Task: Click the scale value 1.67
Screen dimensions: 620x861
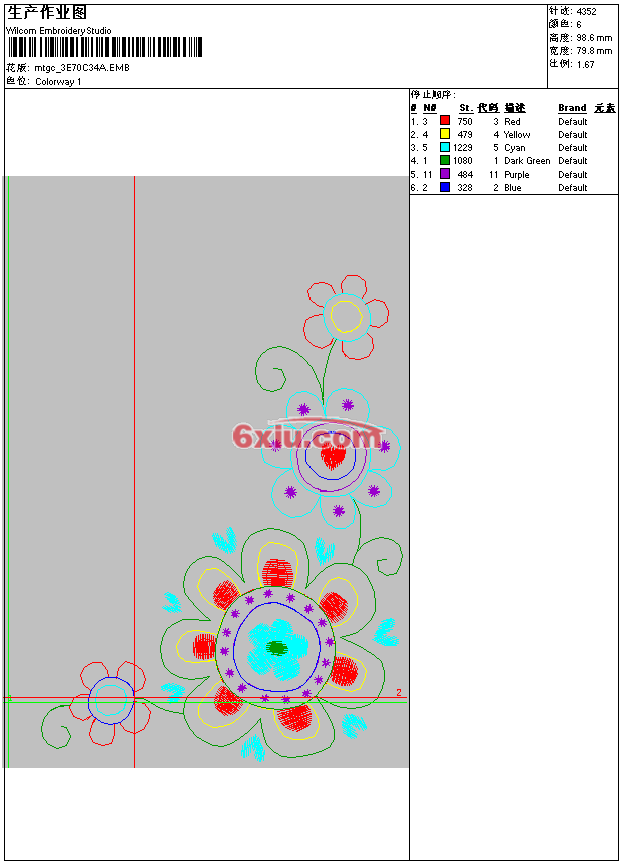Action: (585, 64)
